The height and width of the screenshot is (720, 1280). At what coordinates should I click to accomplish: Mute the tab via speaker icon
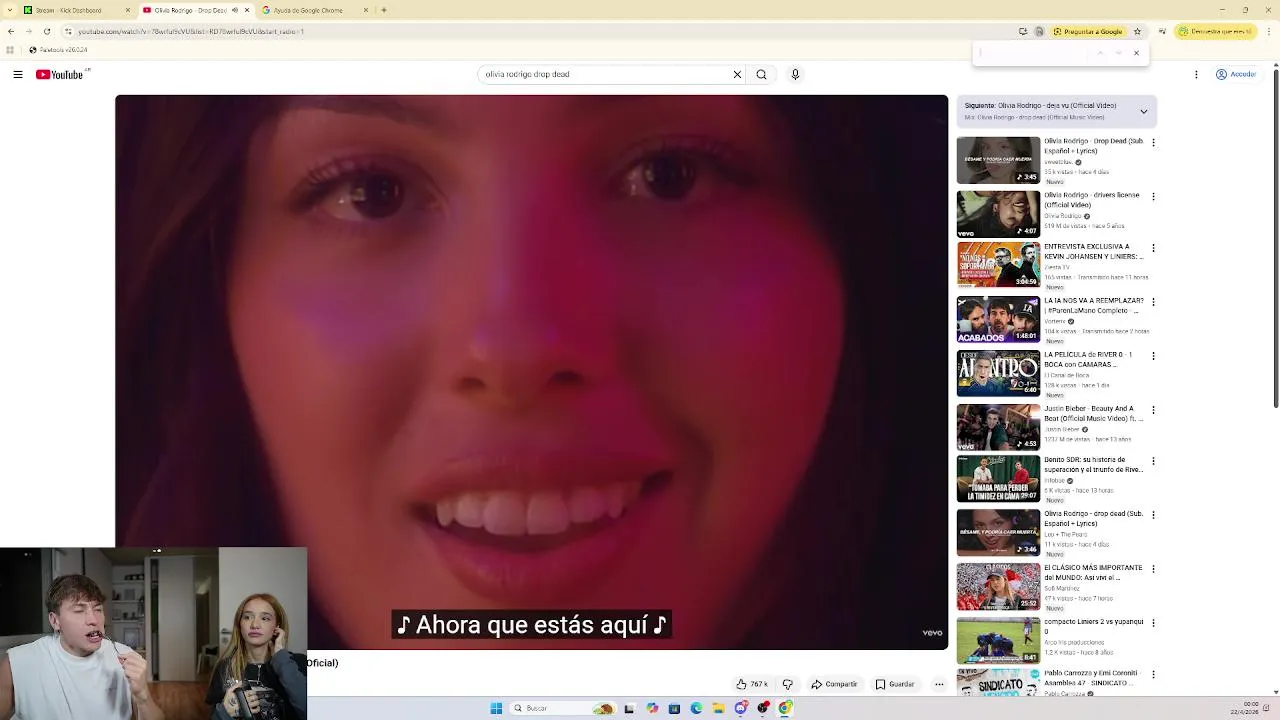(x=235, y=10)
